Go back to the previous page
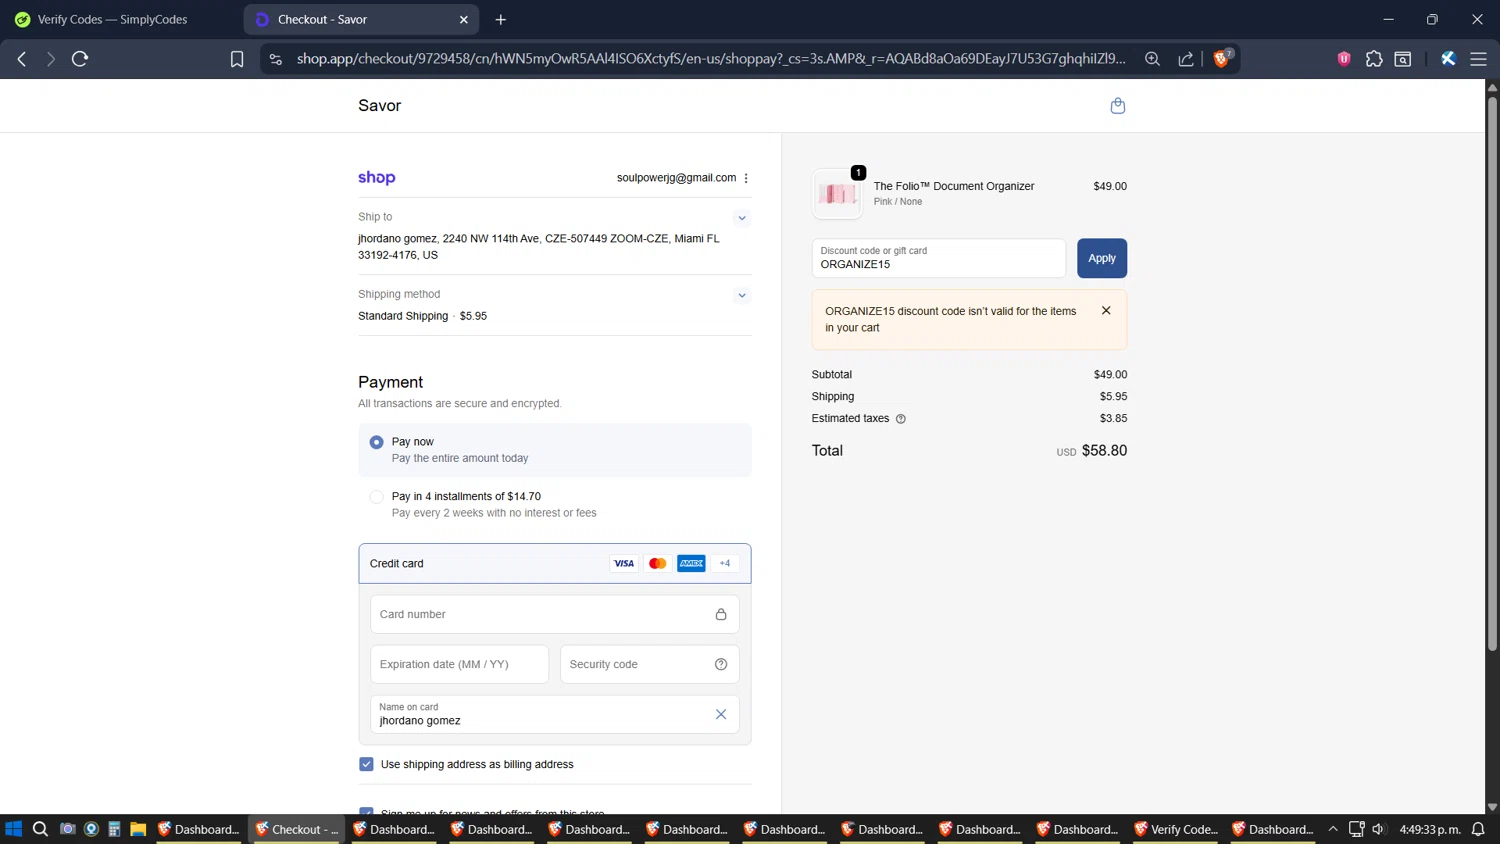Viewport: 1500px width, 844px height. [x=22, y=59]
